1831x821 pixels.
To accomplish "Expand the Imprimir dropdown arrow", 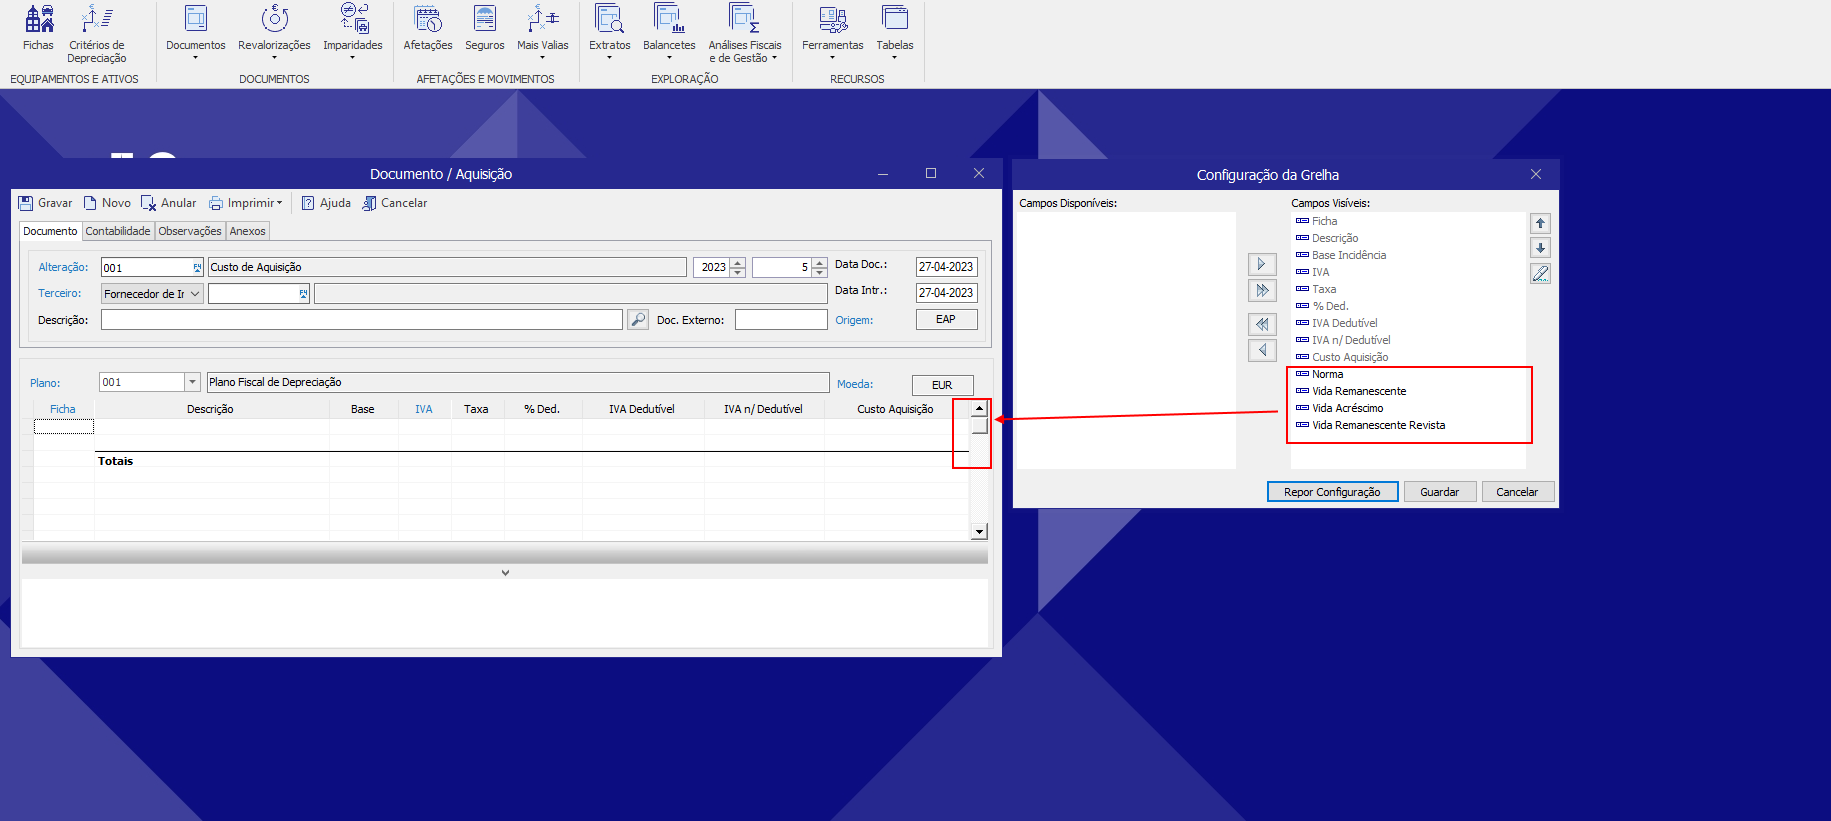I will tap(280, 203).
